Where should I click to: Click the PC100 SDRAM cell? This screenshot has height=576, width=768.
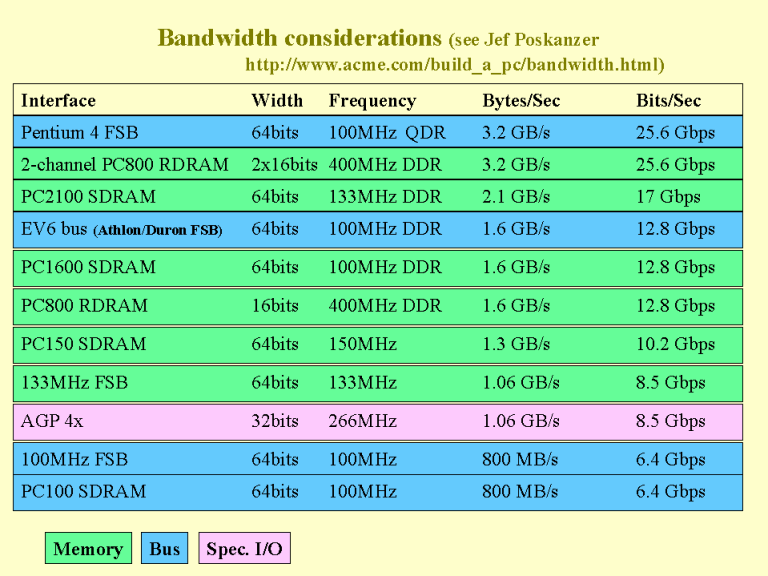click(84, 491)
